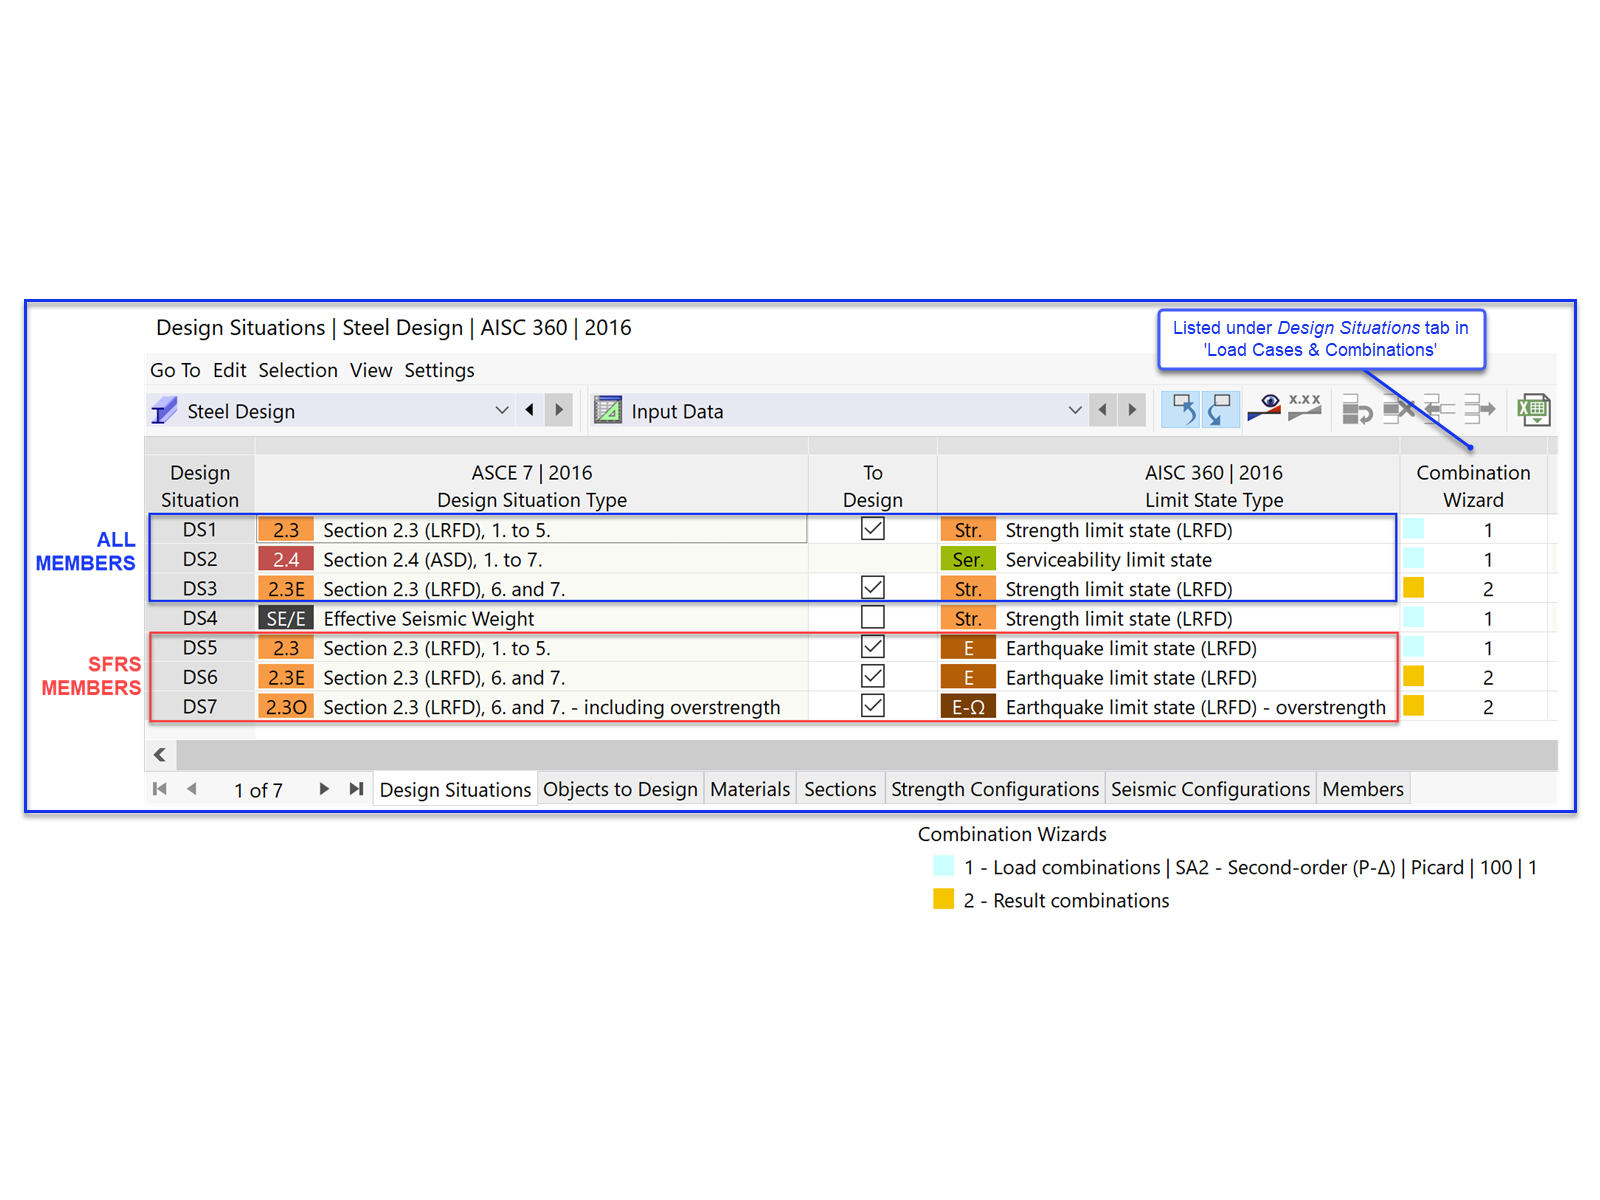The width and height of the screenshot is (1600, 1200).
Task: Click the horizontal scrollbar below the table
Action: pyautogui.click(x=800, y=754)
